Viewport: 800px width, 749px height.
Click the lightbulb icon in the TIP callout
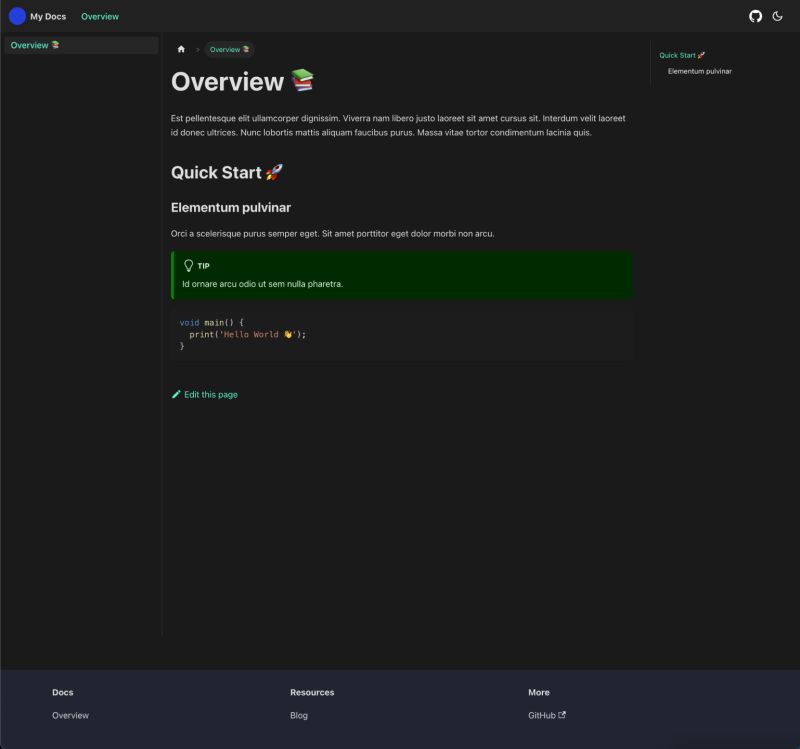(x=190, y=266)
